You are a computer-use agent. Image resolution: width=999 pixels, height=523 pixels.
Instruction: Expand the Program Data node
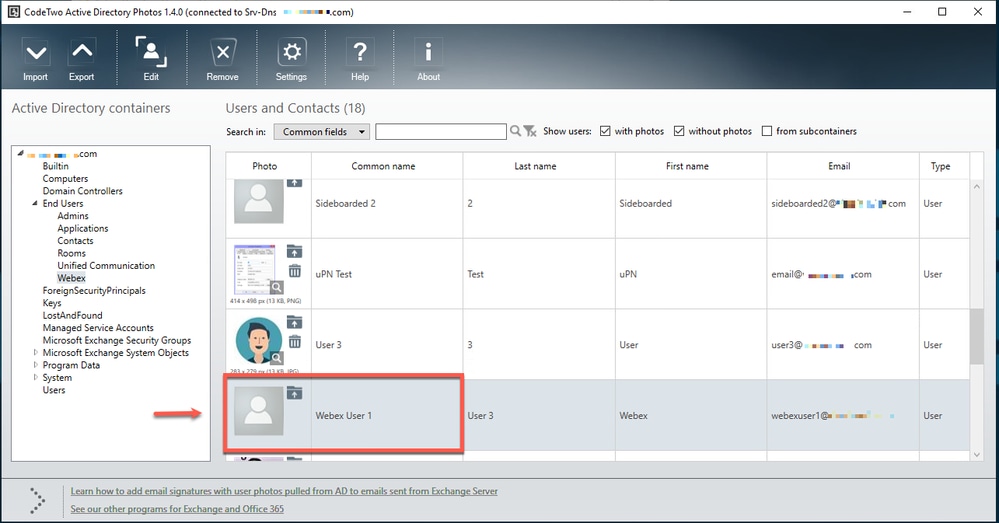pos(36,365)
